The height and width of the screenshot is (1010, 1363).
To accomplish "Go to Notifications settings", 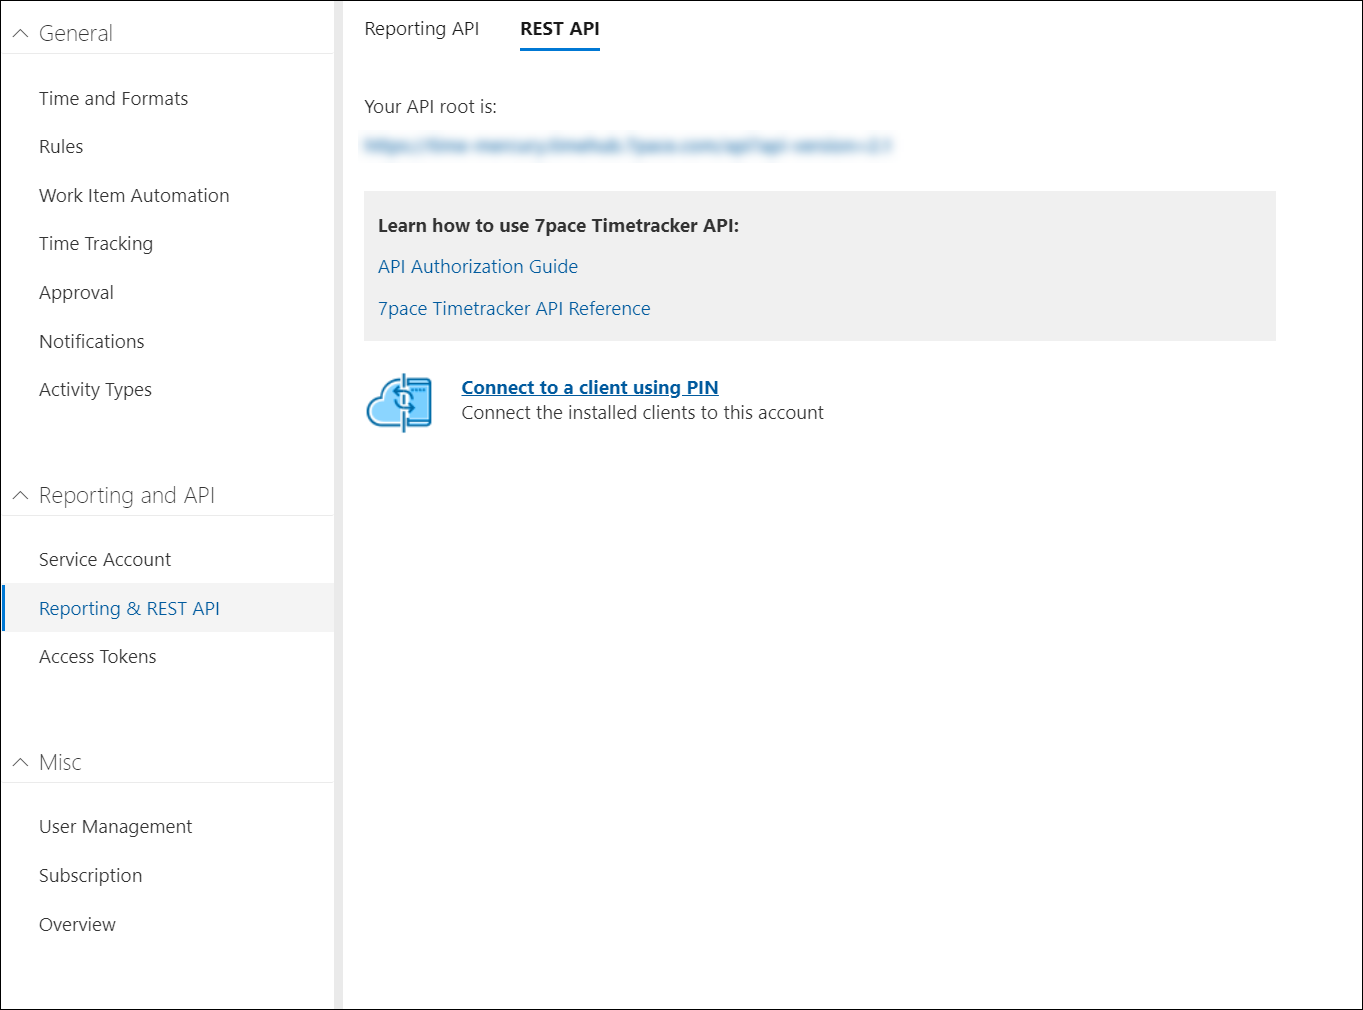I will (92, 341).
